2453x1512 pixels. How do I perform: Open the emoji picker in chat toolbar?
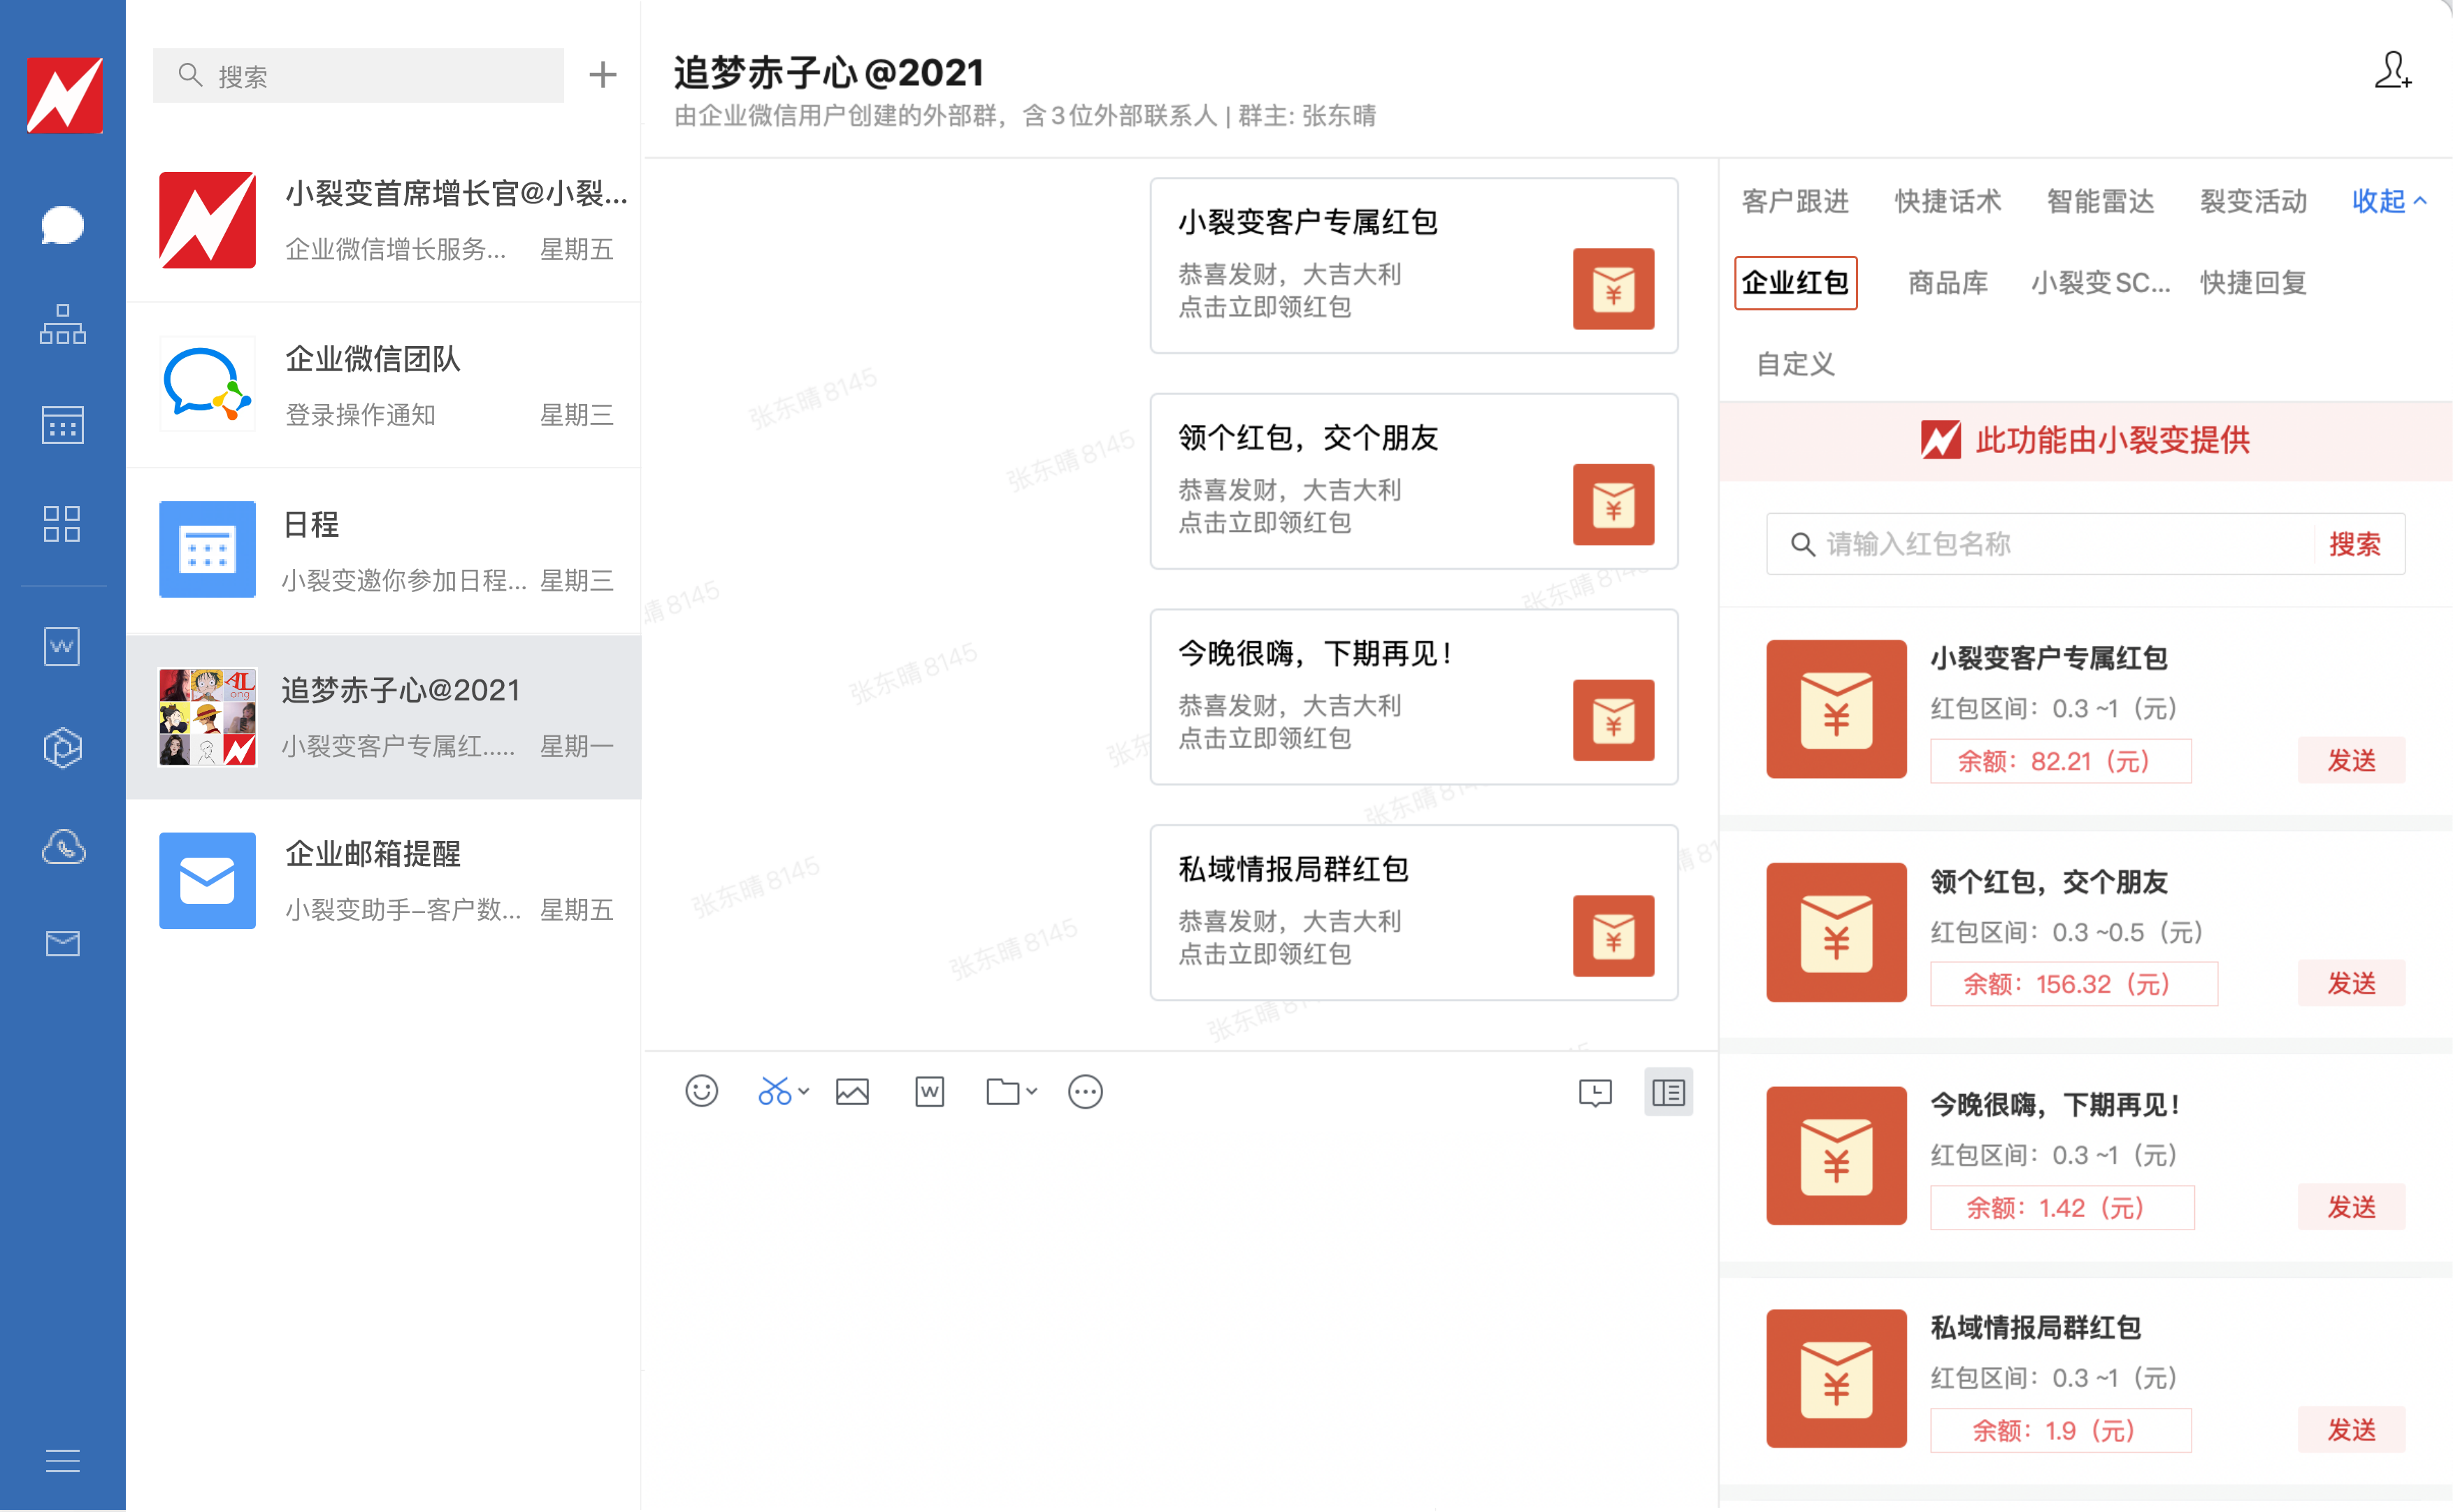point(702,1091)
